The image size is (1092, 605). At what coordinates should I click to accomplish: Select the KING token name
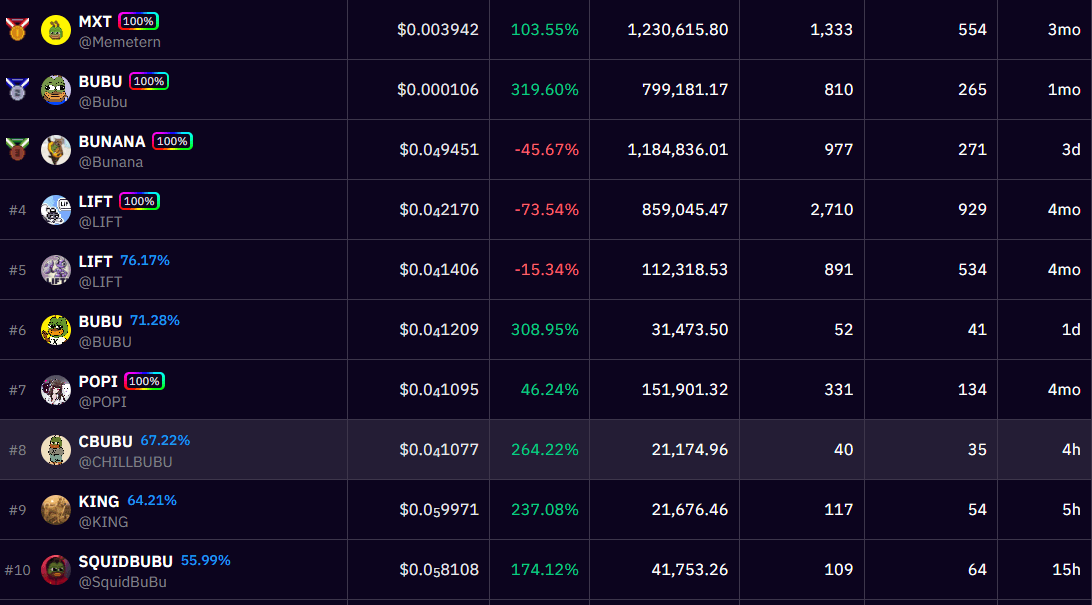click(99, 501)
